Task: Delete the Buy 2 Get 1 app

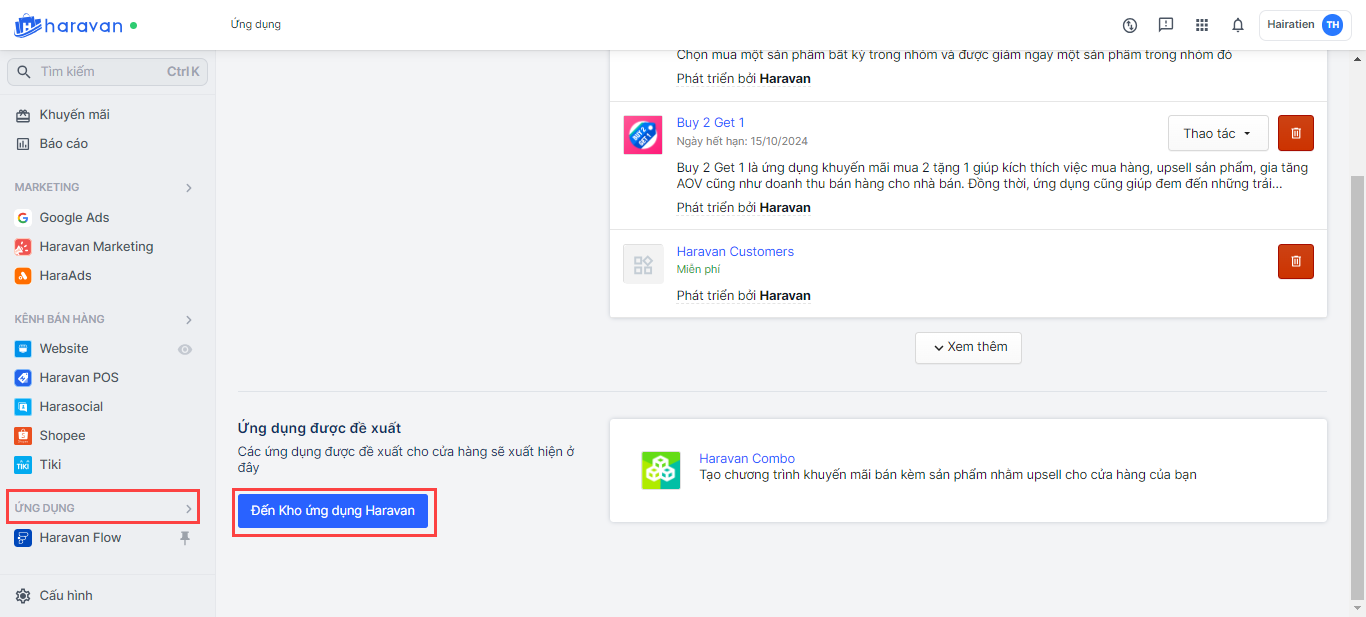Action: 1296,133
